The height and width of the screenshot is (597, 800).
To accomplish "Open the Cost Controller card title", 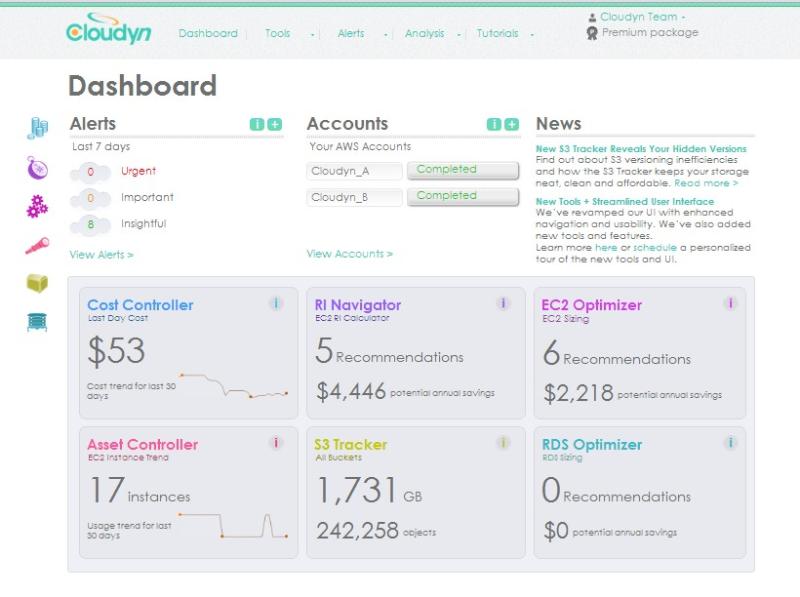I will 140,305.
